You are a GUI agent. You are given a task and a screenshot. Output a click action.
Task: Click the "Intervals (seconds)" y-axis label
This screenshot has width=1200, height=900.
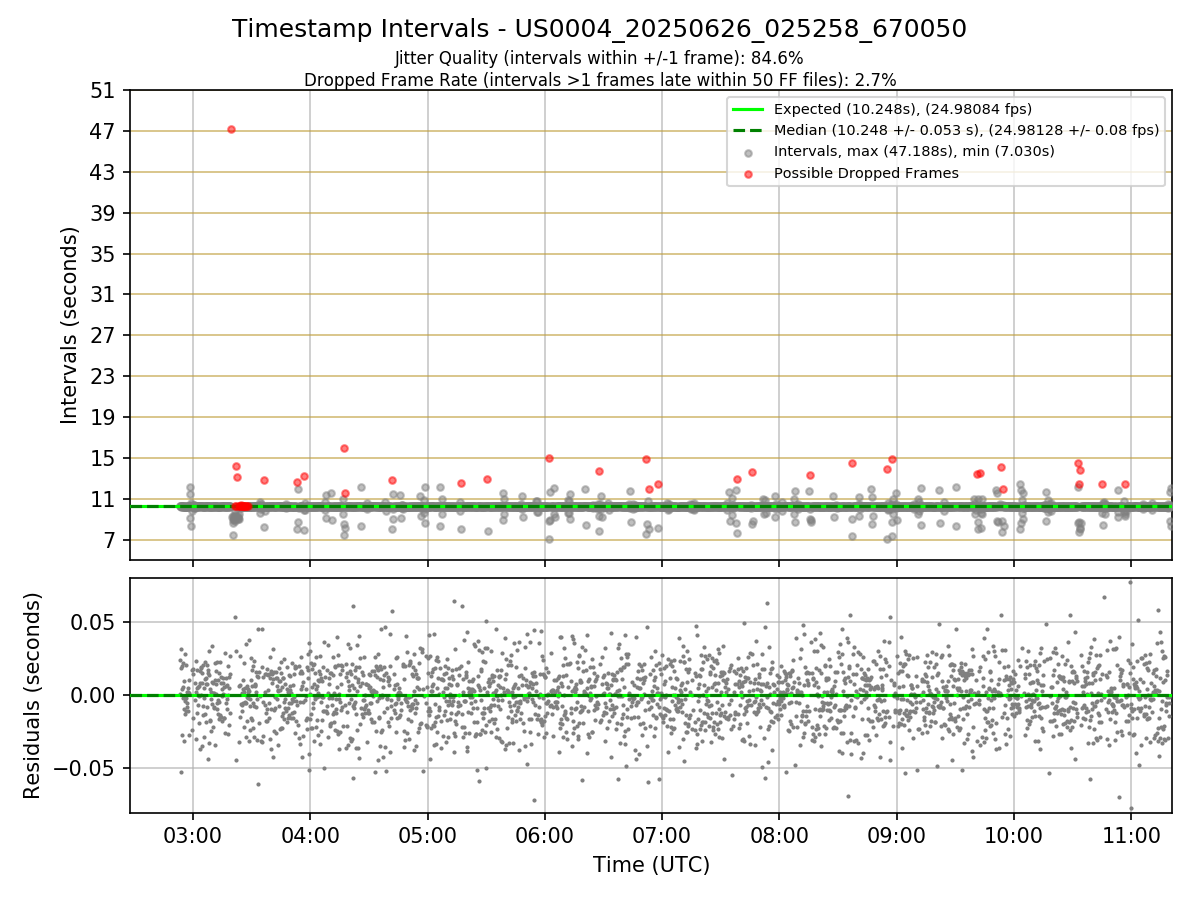(69, 325)
